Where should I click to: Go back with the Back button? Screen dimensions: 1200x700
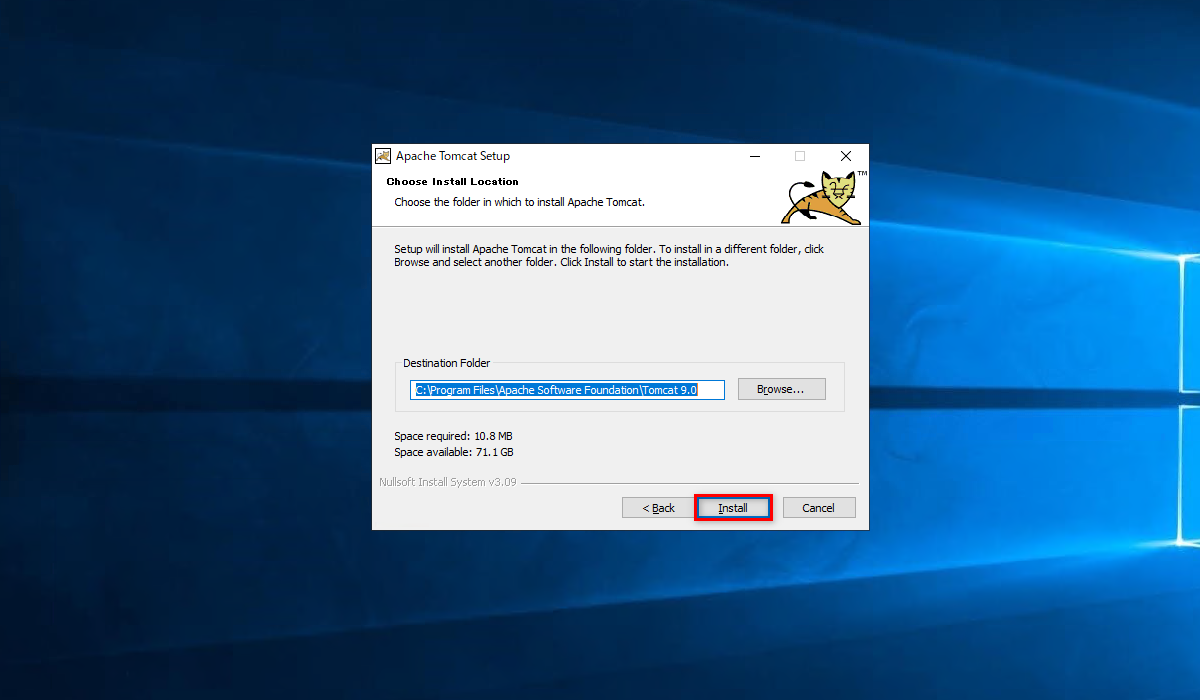pyautogui.click(x=658, y=508)
